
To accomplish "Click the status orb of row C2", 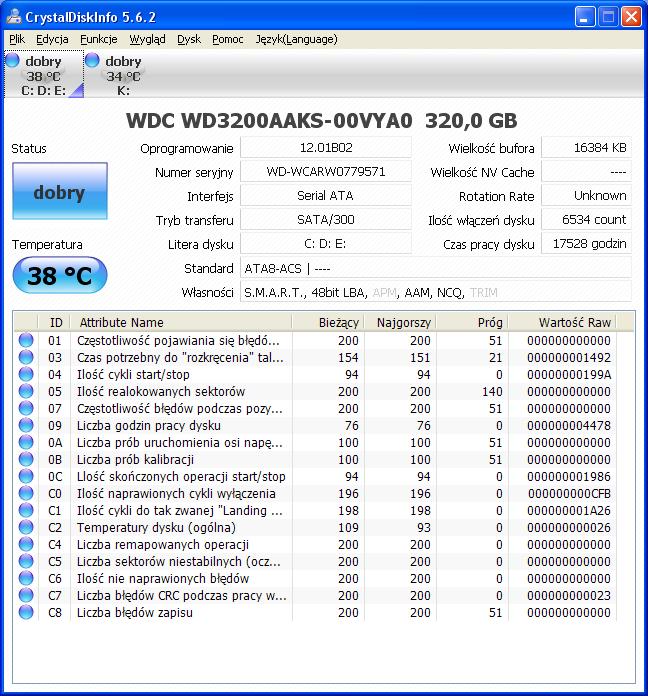I will [26, 527].
